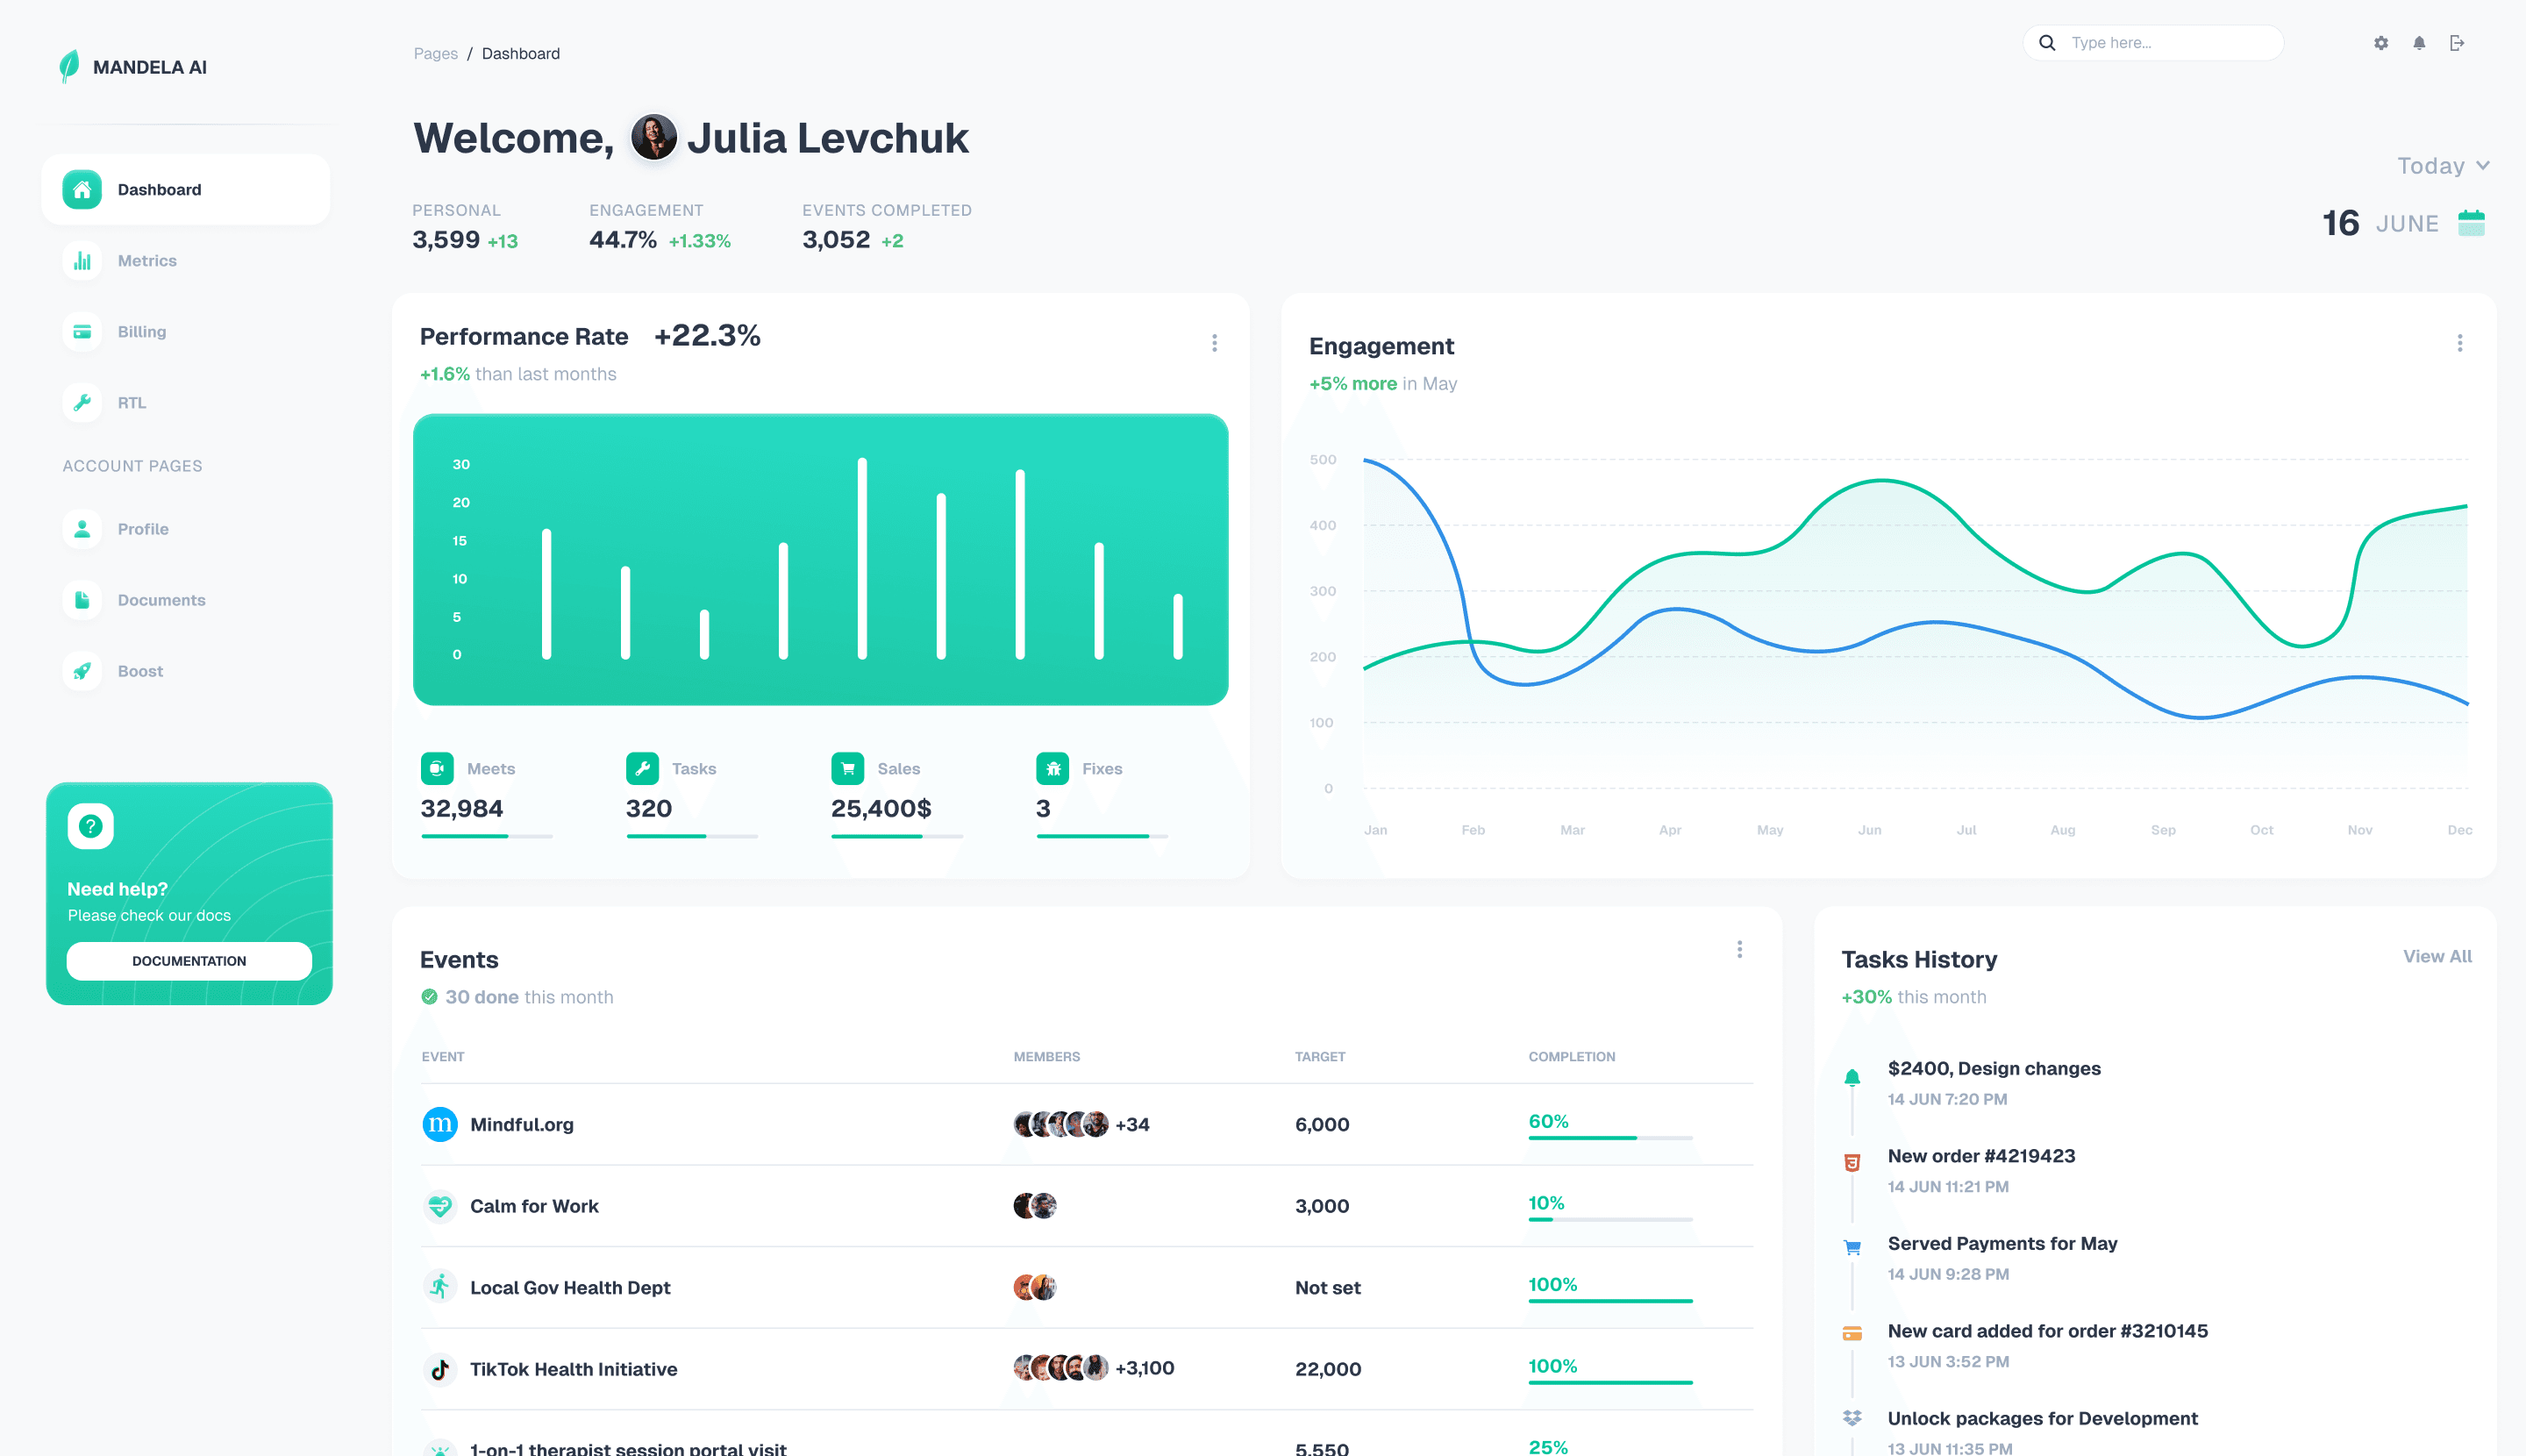Viewport: 2526px width, 1456px height.
Task: Click the green calendar icon beside June
Action: pyautogui.click(x=2471, y=223)
